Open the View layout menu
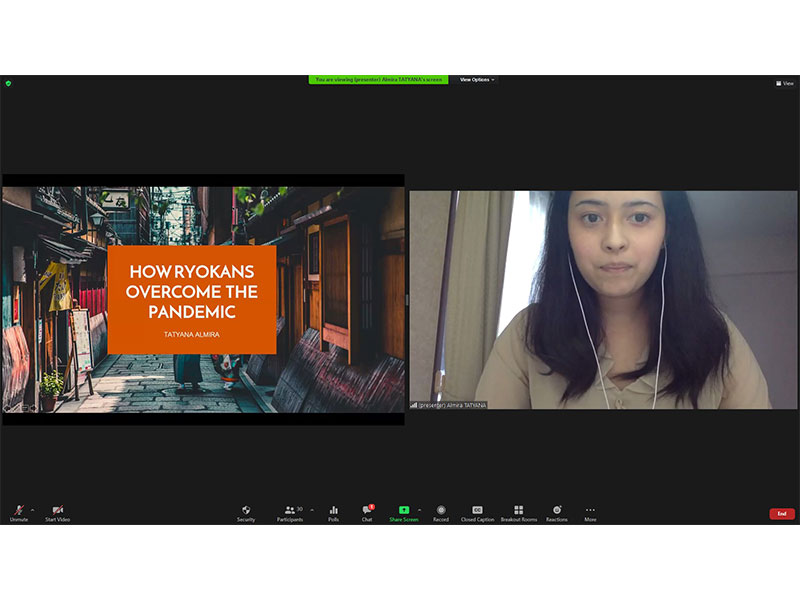The width and height of the screenshot is (800, 600). pyautogui.click(x=785, y=83)
